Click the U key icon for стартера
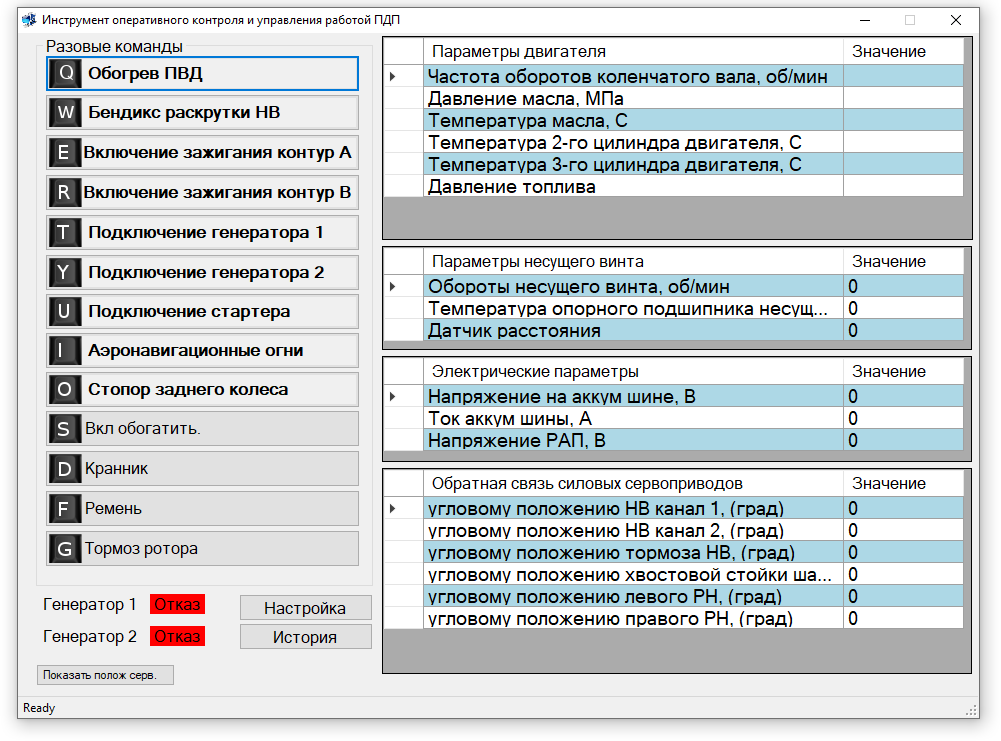1001x741 pixels. tap(65, 312)
